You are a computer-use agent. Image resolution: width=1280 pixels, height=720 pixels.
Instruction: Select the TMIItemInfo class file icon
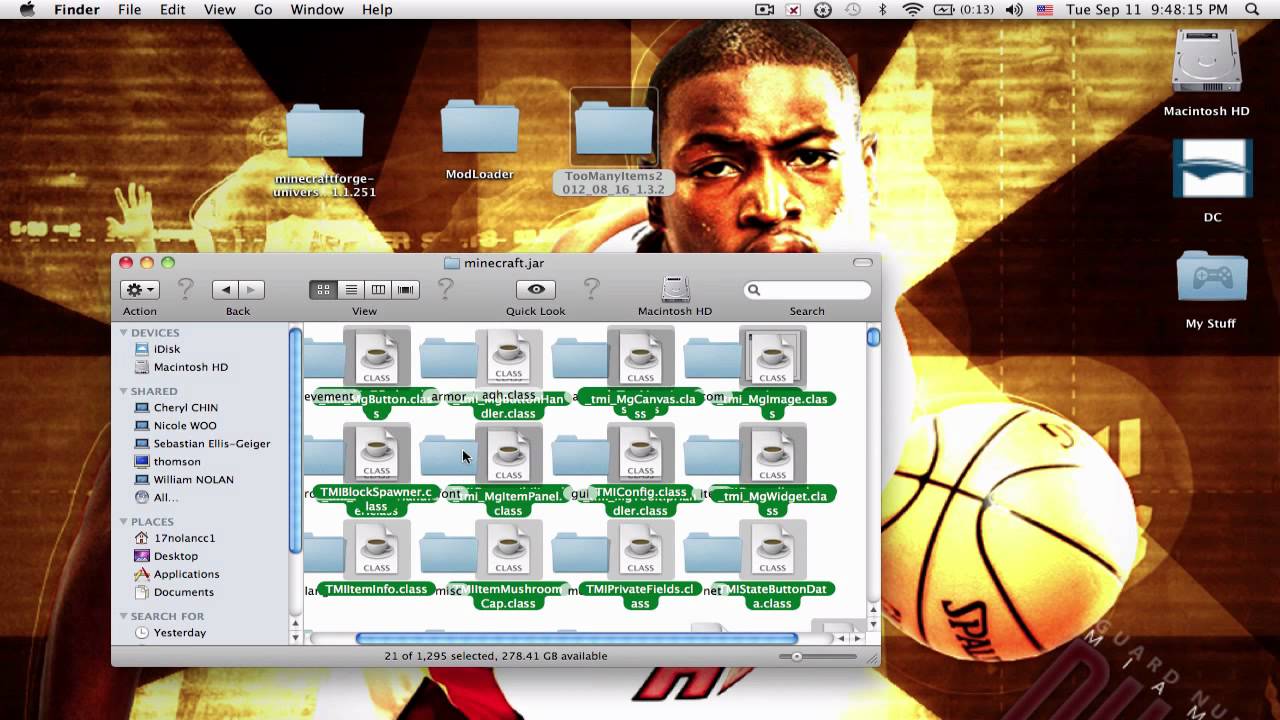point(376,550)
